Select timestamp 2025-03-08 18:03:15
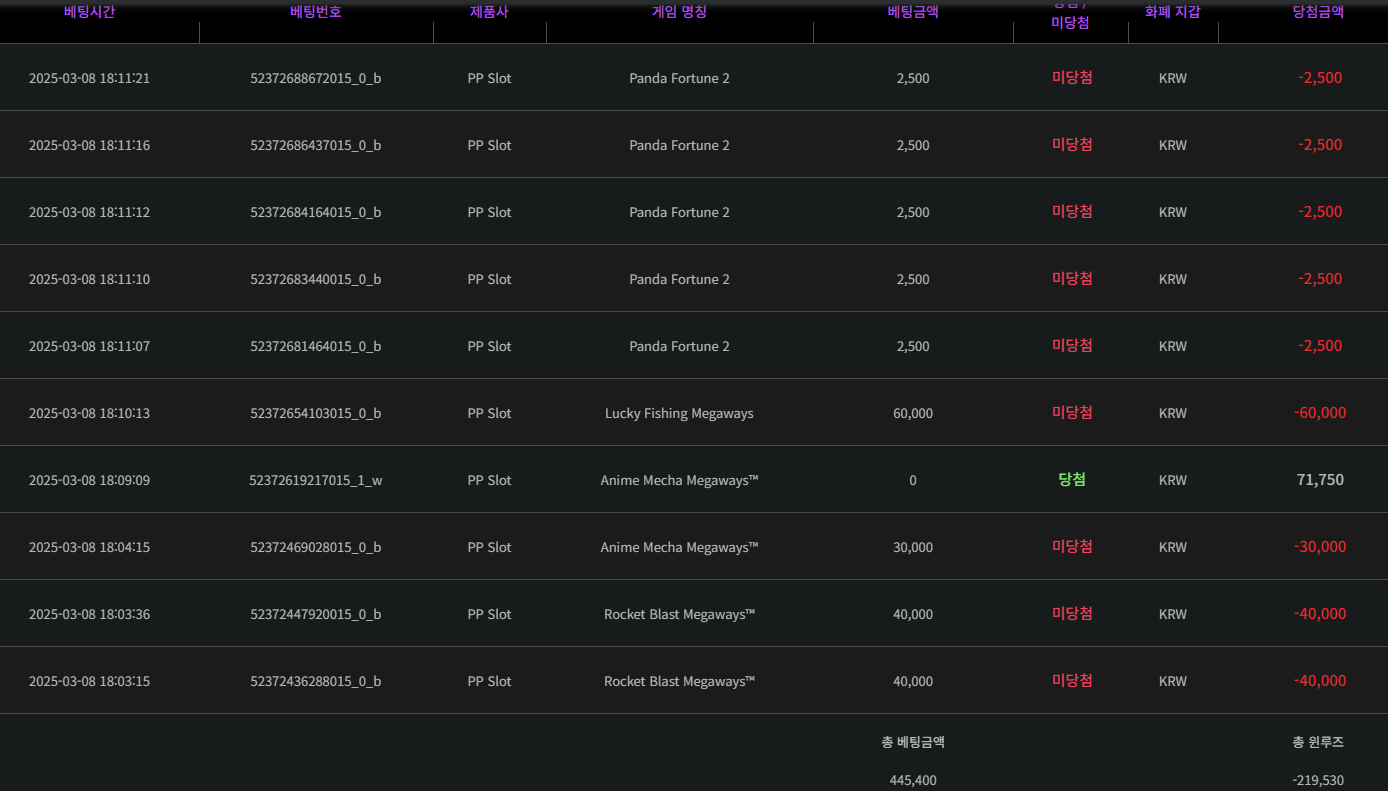Screen dimensions: 1388x791 [89, 681]
